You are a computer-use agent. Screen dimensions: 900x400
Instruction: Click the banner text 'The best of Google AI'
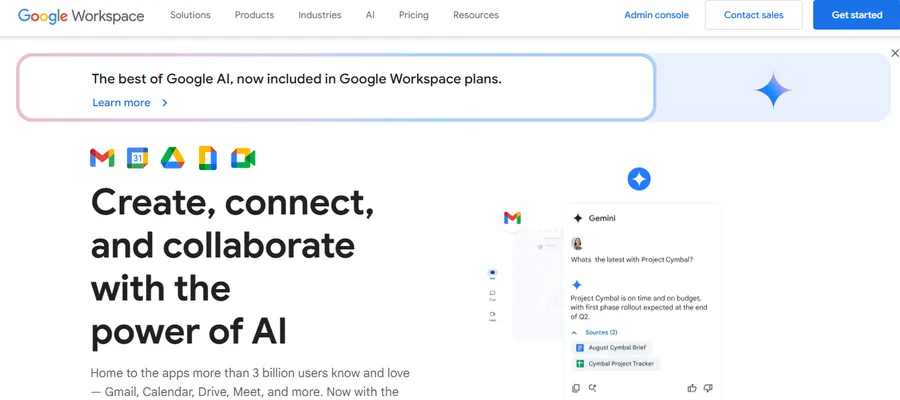point(162,79)
